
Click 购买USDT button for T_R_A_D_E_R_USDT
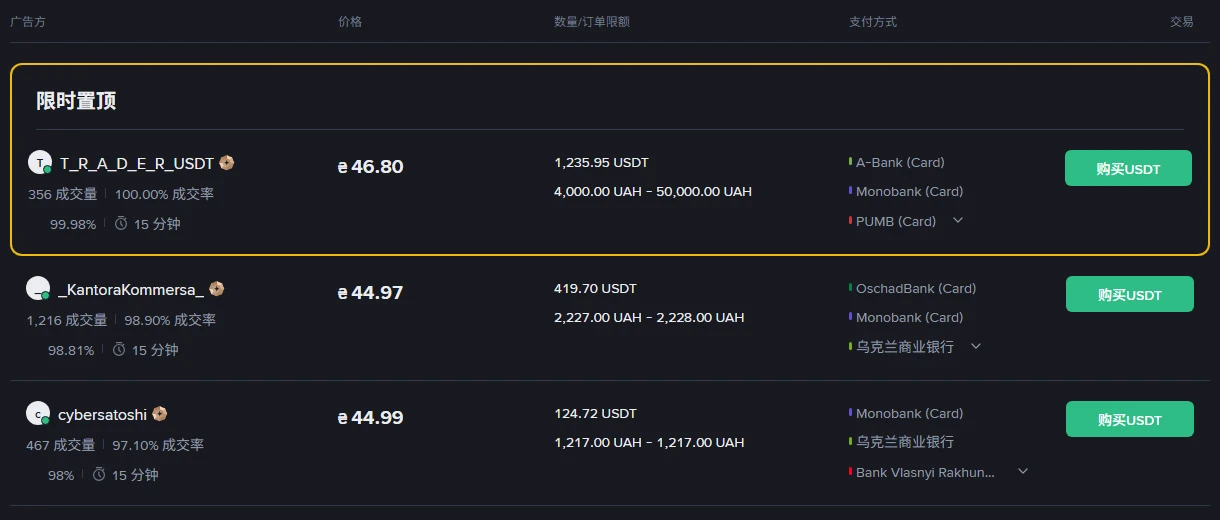pyautogui.click(x=1128, y=168)
